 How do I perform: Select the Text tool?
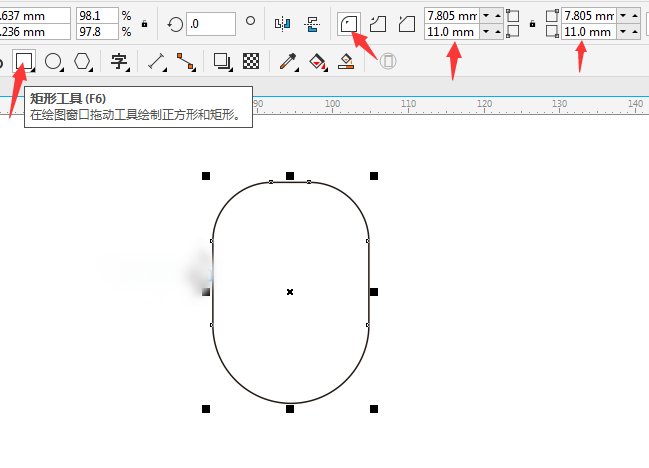click(119, 62)
